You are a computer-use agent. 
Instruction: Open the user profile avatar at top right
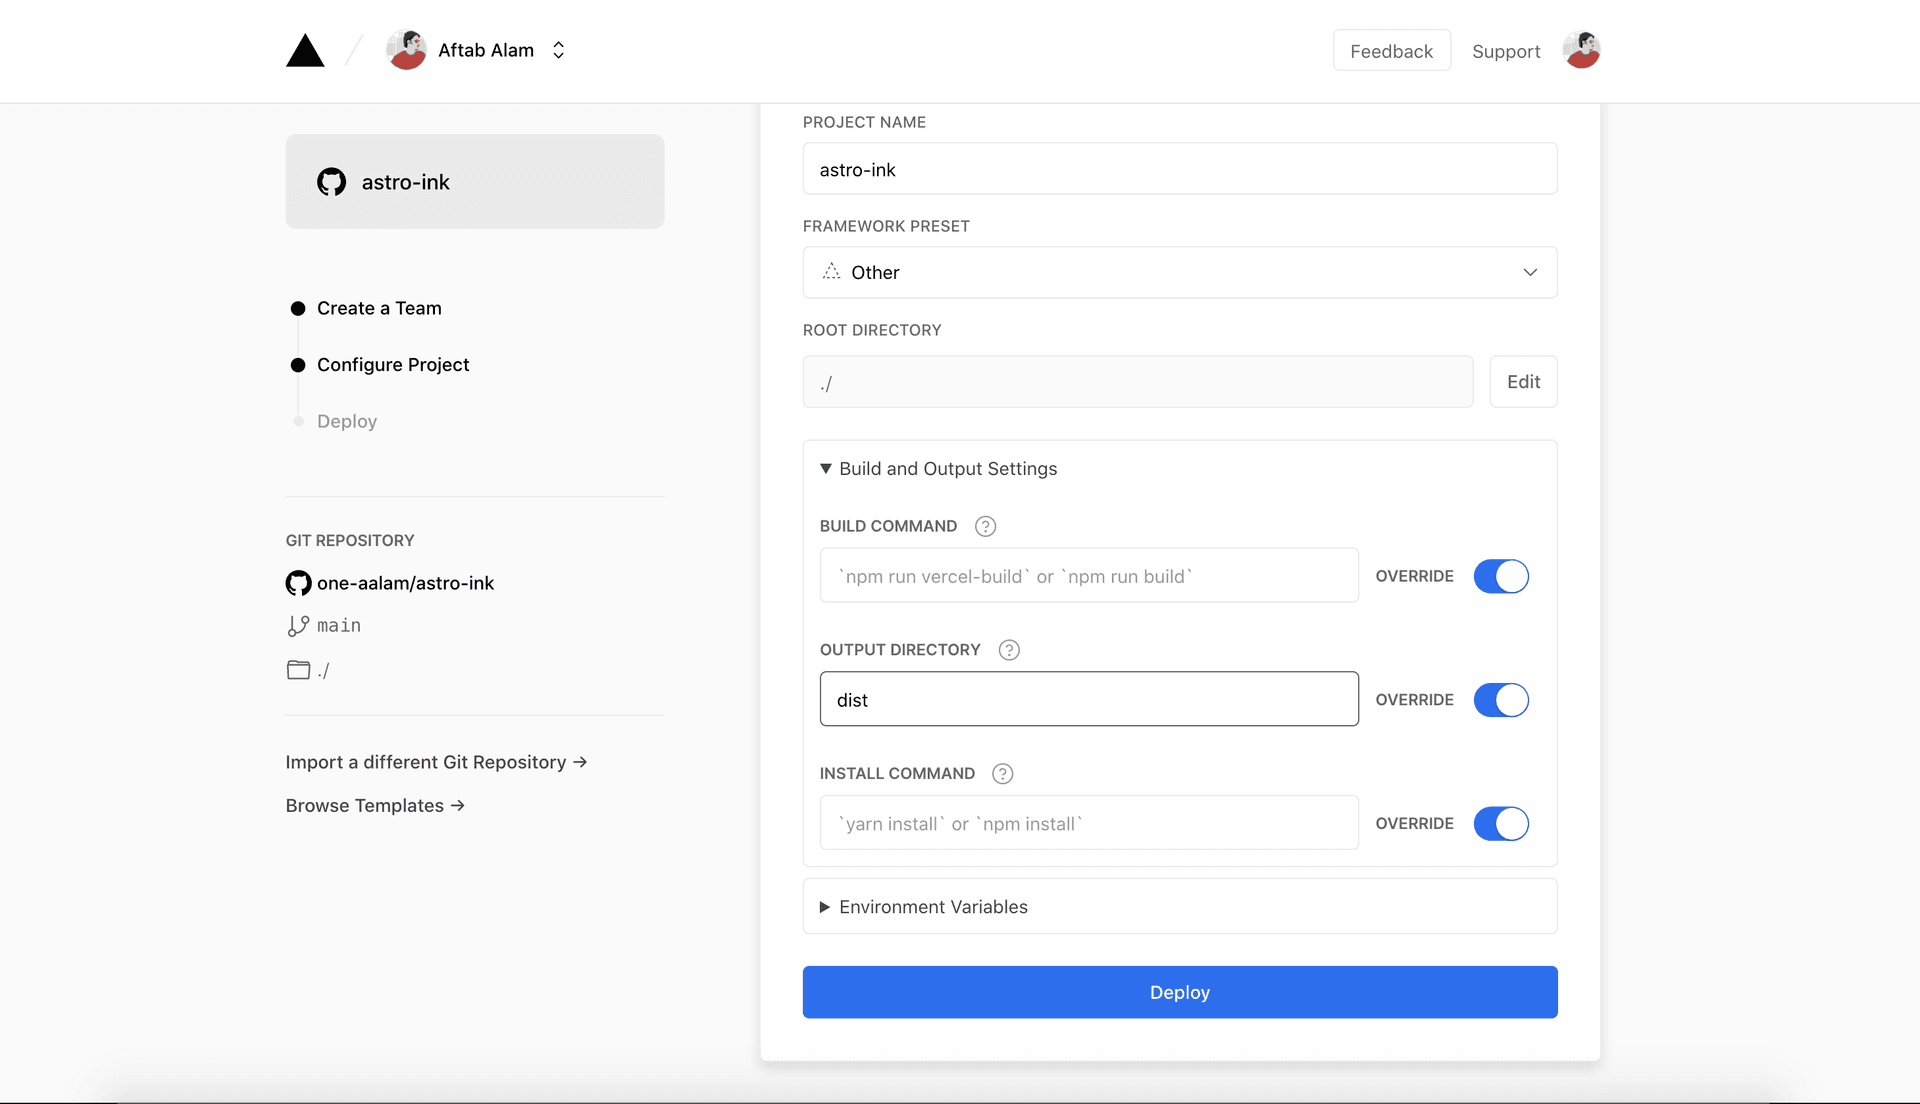(x=1582, y=50)
